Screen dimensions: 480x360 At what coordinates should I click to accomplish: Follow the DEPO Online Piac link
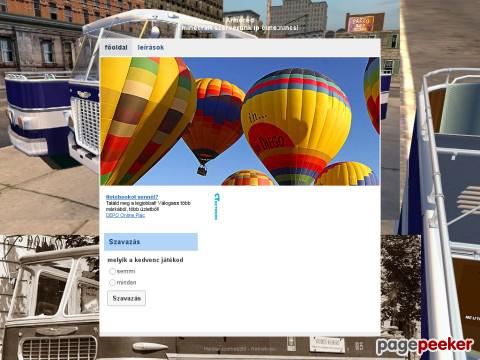125,215
